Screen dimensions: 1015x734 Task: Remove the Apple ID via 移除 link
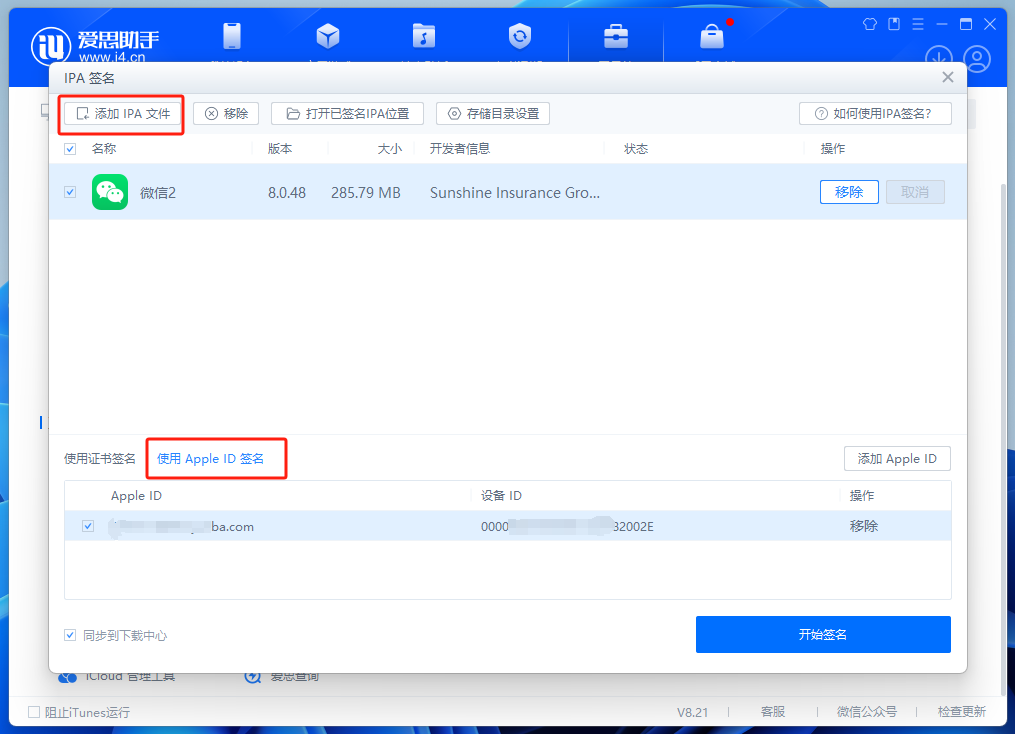point(864,526)
